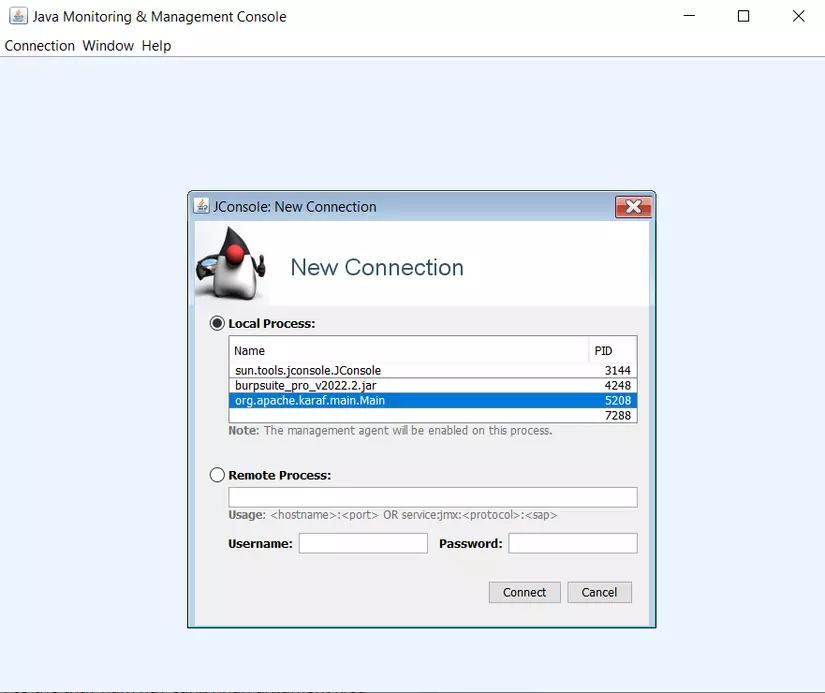Screen dimensions: 825x693
Task: Click the Duke mascot image
Action: (231, 264)
